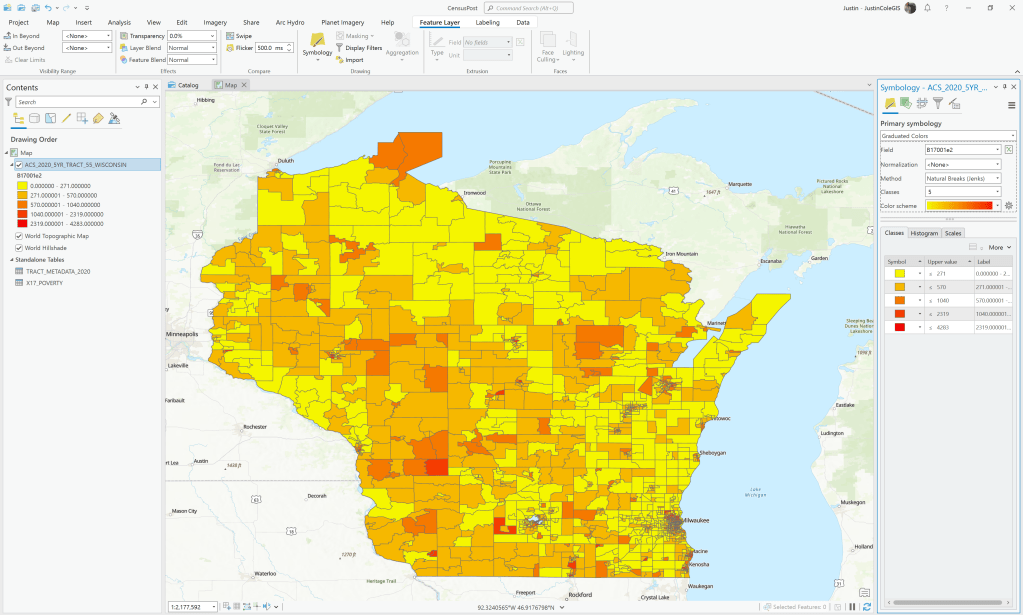Image resolution: width=1023 pixels, height=615 pixels.
Task: Toggle the World Hillshade layer checkbox
Action: click(x=19, y=247)
